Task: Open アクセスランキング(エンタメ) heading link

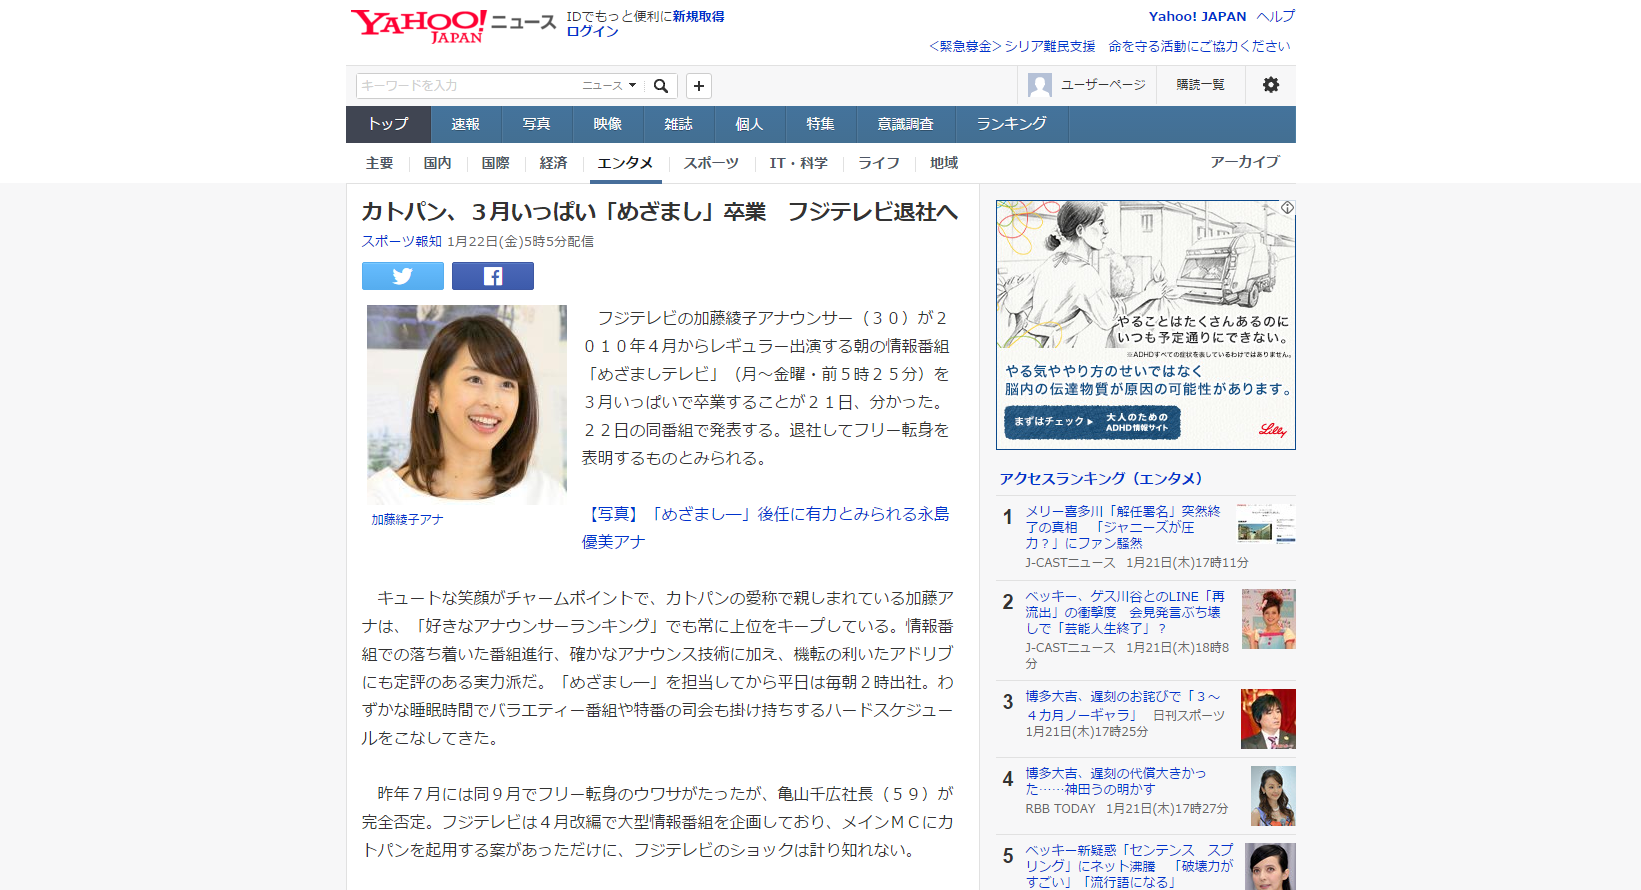Action: point(1101,479)
